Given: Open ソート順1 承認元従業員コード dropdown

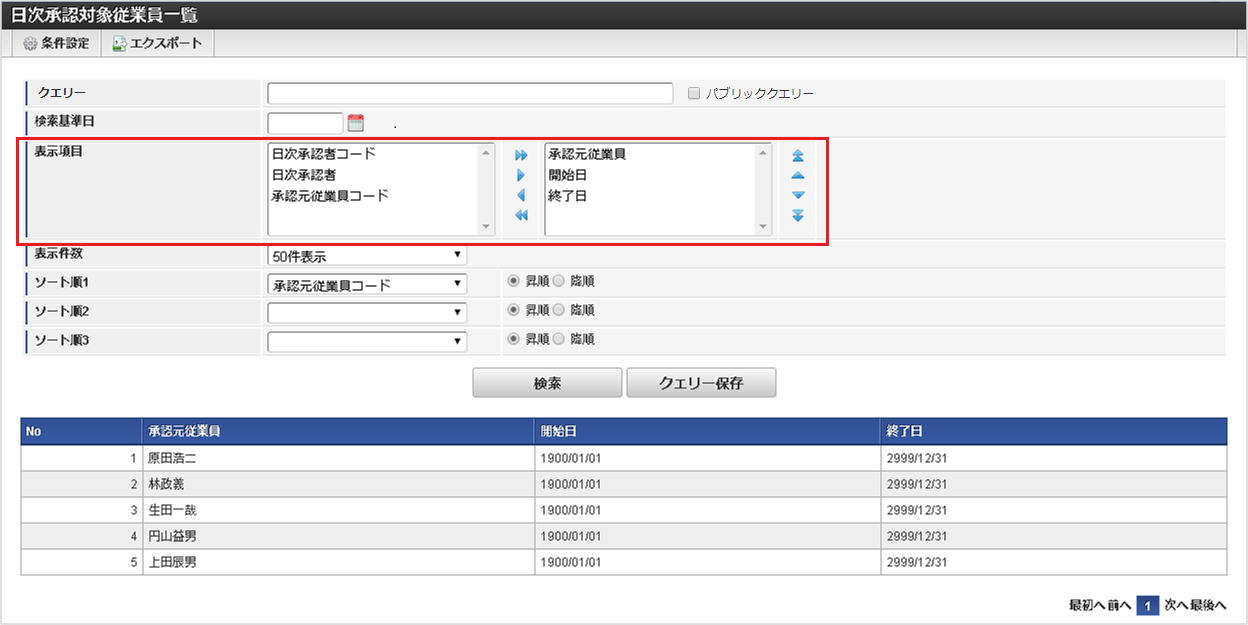Looking at the screenshot, I should point(367,284).
